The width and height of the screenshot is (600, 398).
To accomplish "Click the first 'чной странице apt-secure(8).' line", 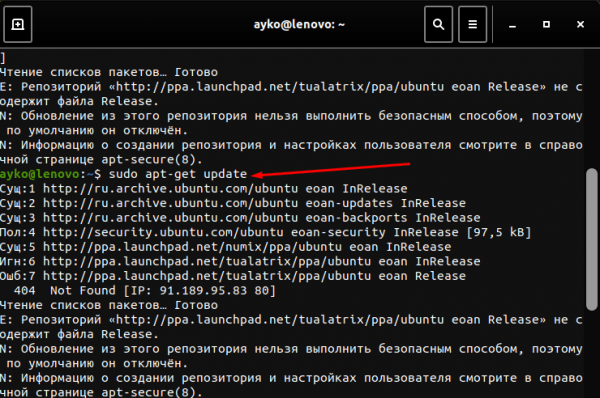I will coord(101,160).
